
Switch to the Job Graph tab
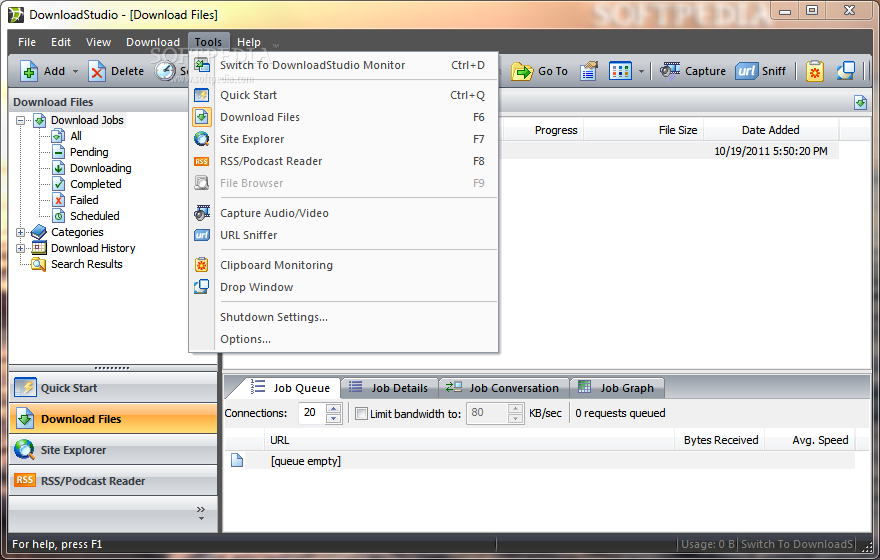click(616, 388)
